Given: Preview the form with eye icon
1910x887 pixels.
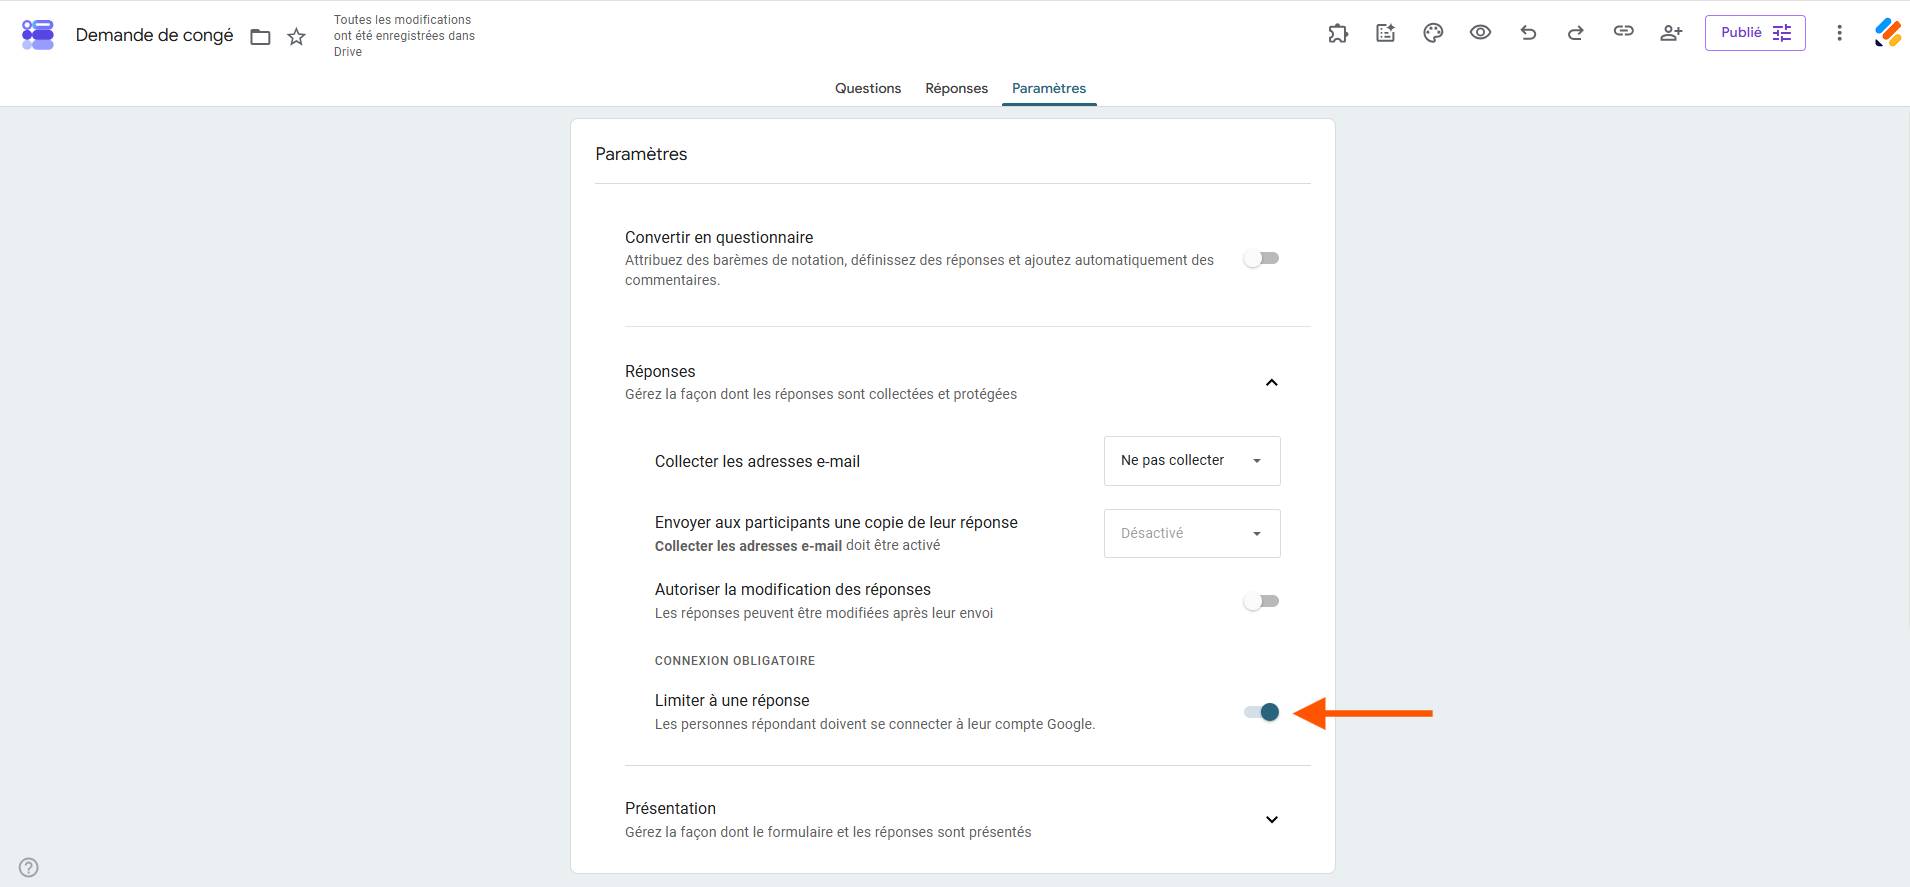Looking at the screenshot, I should click(x=1480, y=33).
